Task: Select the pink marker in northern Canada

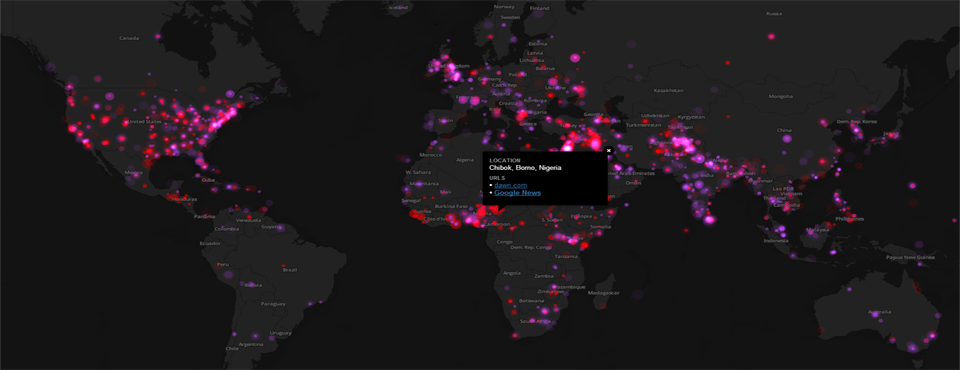Action: [x=158, y=37]
